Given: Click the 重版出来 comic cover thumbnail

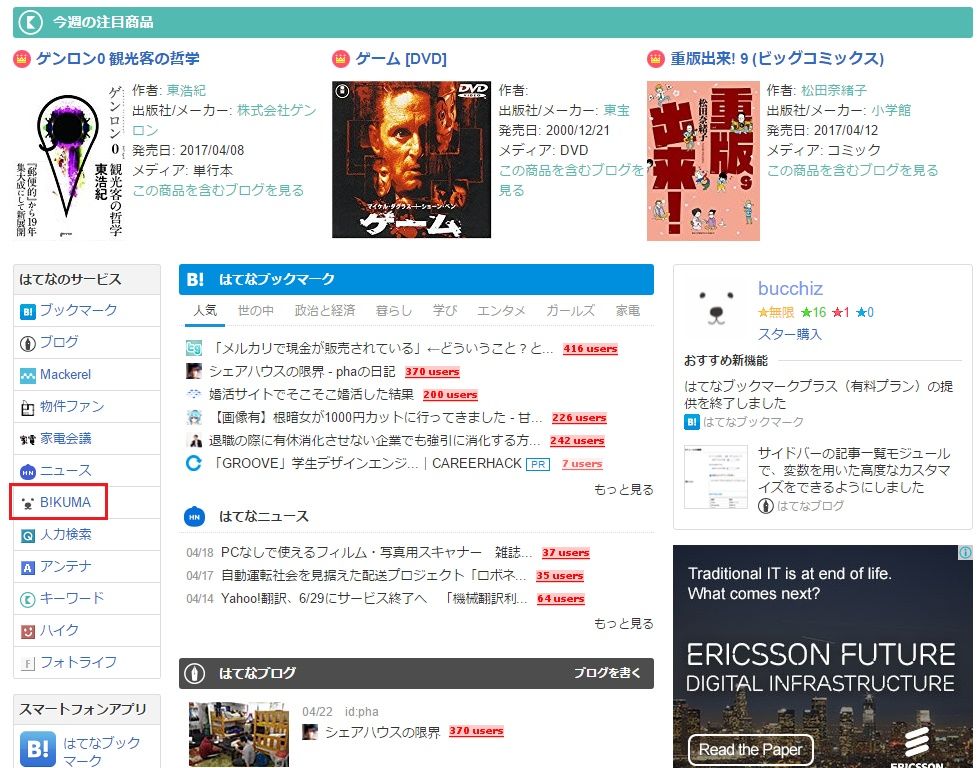Looking at the screenshot, I should tap(703, 161).
